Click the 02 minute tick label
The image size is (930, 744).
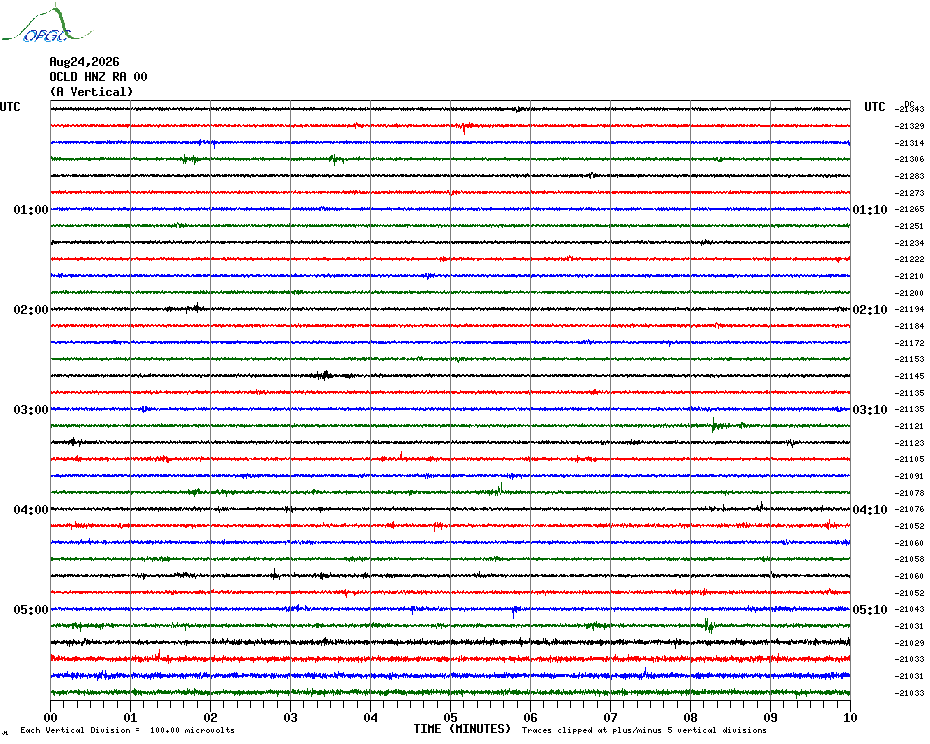pos(211,717)
